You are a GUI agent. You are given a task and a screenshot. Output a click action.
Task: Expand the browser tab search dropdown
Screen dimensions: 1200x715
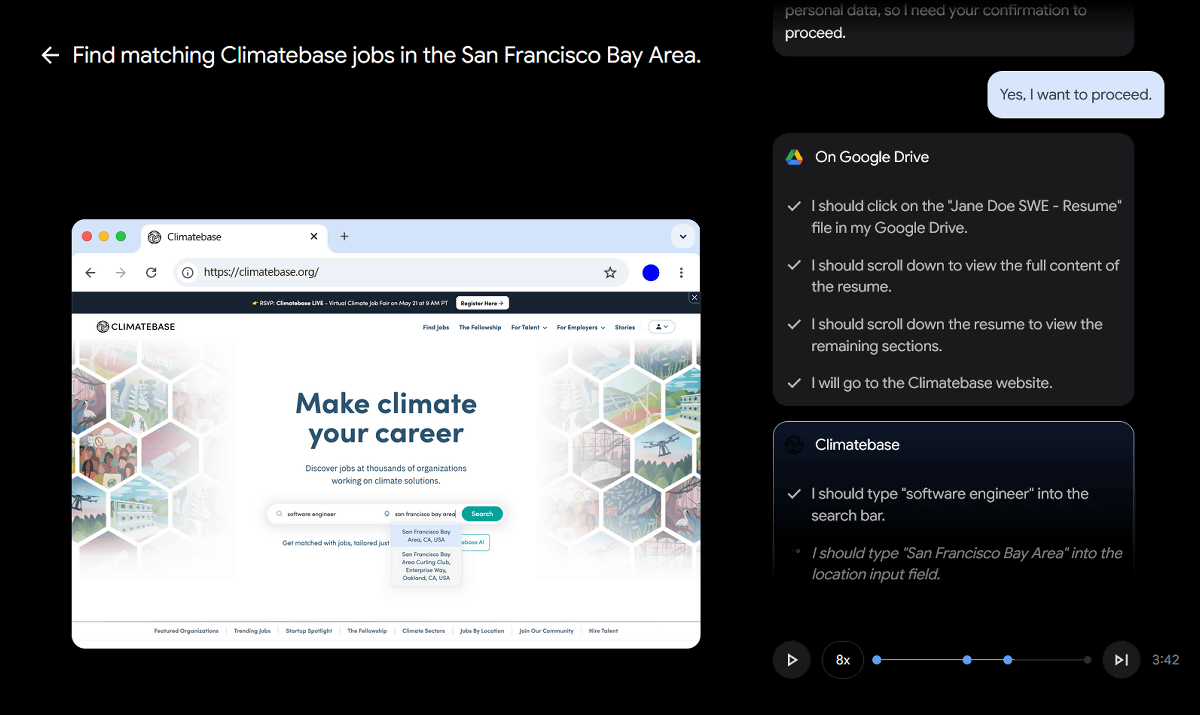[x=683, y=237]
